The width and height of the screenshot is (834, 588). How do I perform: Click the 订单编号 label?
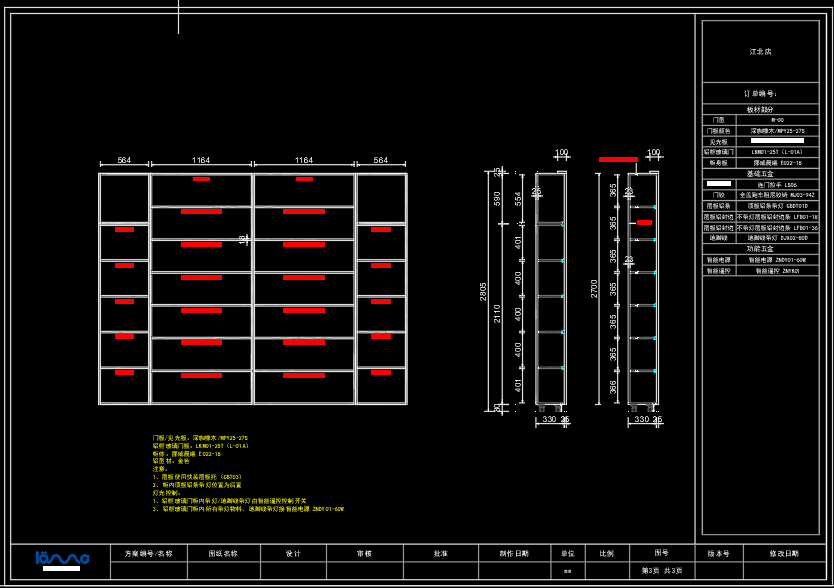761,93
